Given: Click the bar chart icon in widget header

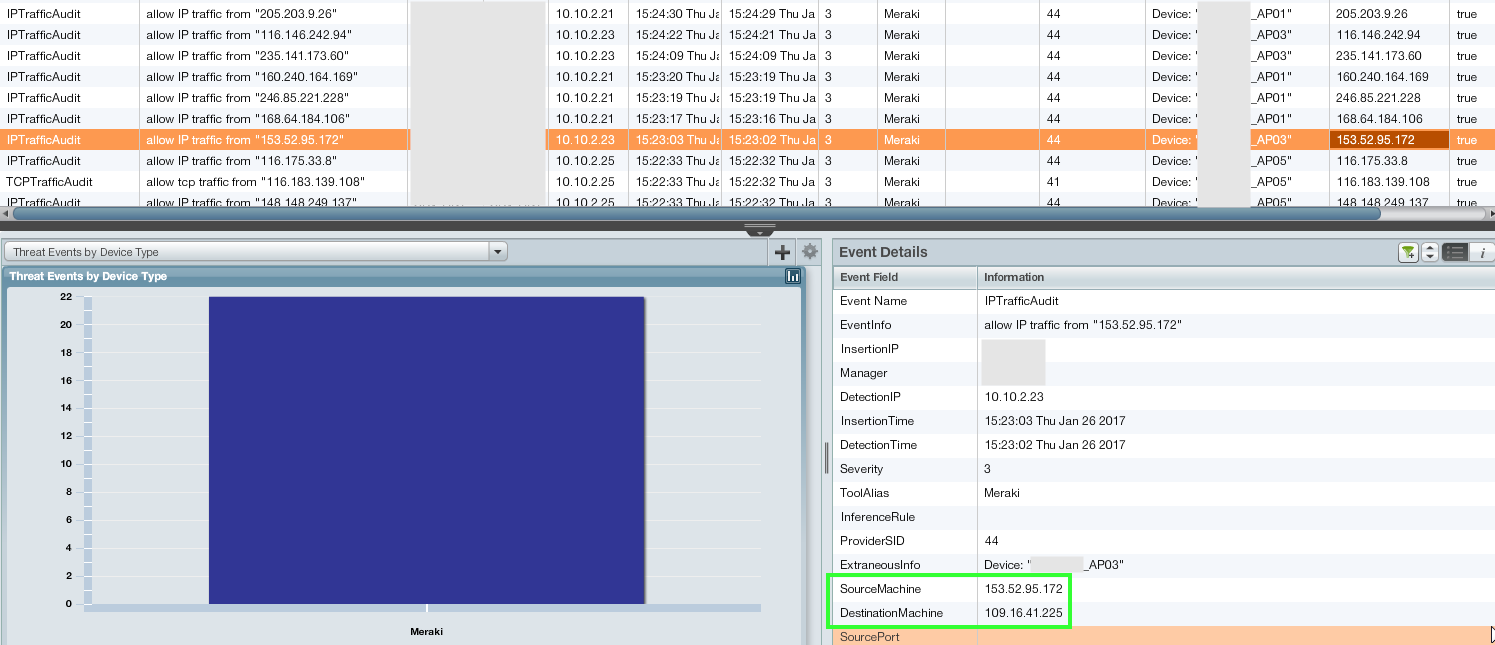Looking at the screenshot, I should [x=793, y=276].
